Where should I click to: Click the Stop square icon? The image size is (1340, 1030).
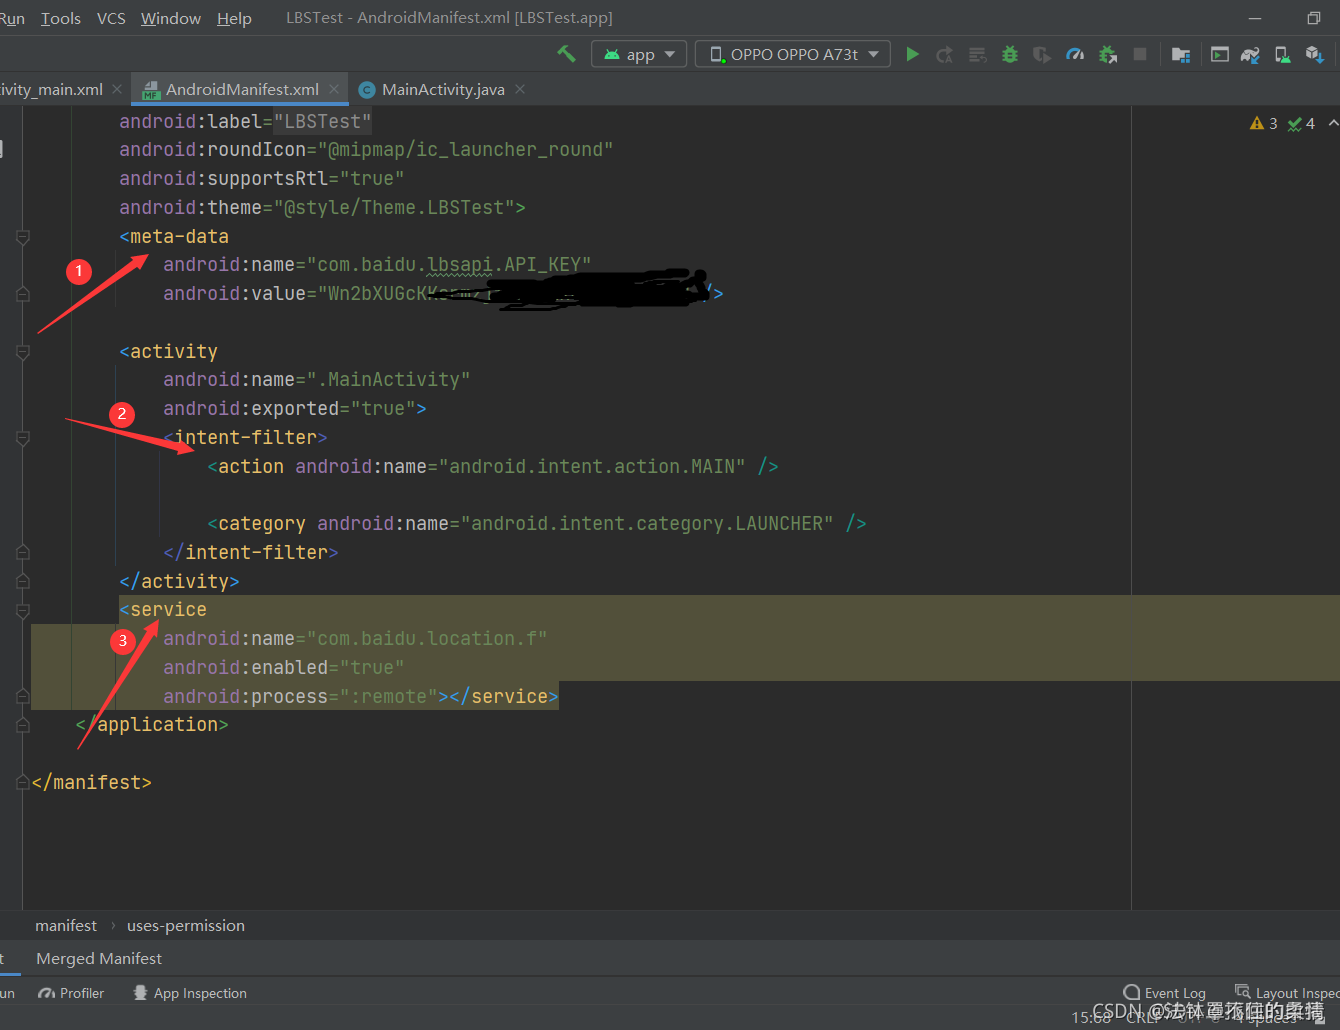click(x=1140, y=54)
